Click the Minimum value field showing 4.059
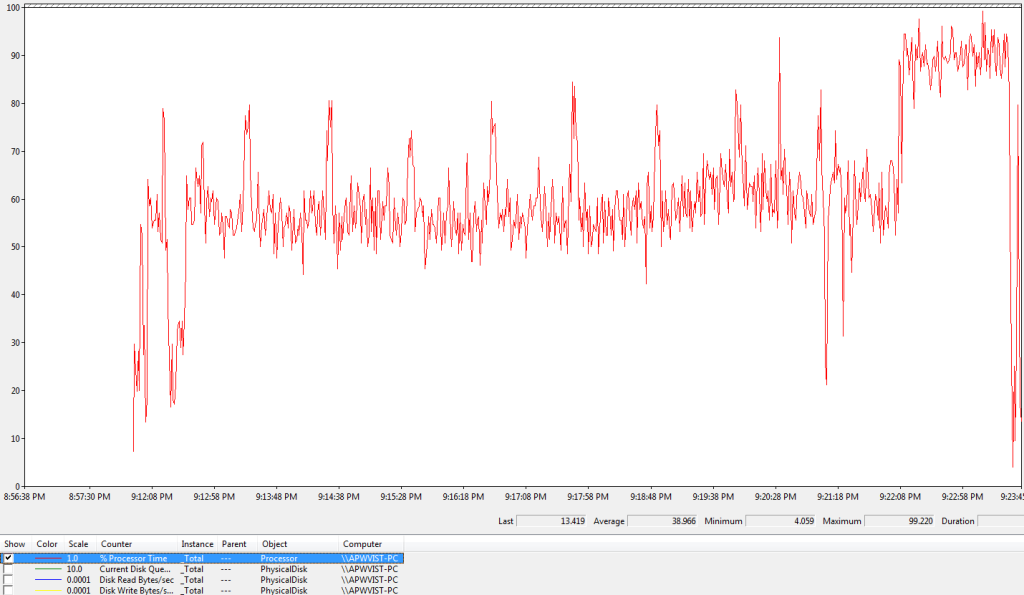Viewport: 1024px width, 595px height. click(x=780, y=521)
